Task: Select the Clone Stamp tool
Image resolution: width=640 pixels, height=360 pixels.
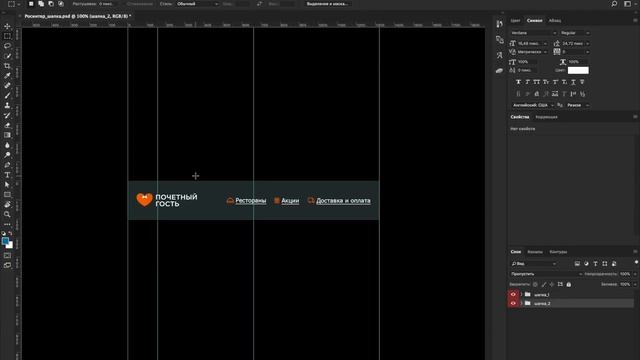Action: coord(7,105)
